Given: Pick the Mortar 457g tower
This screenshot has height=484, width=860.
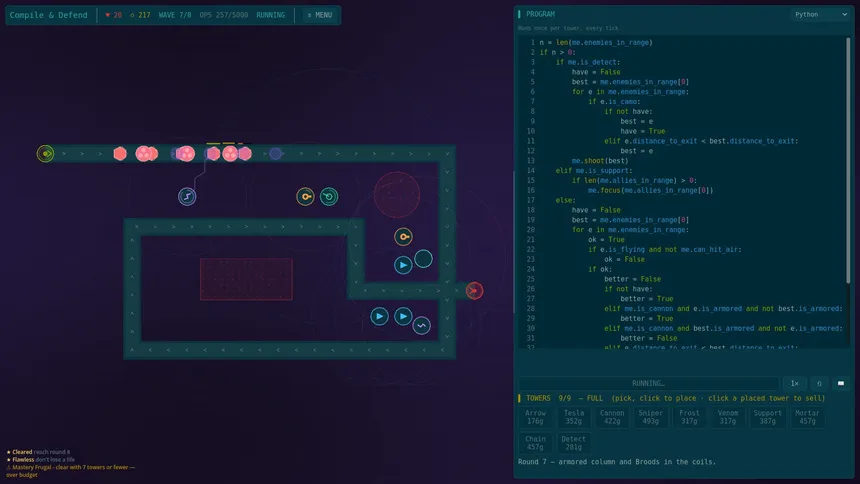Looking at the screenshot, I should pyautogui.click(x=807, y=417).
